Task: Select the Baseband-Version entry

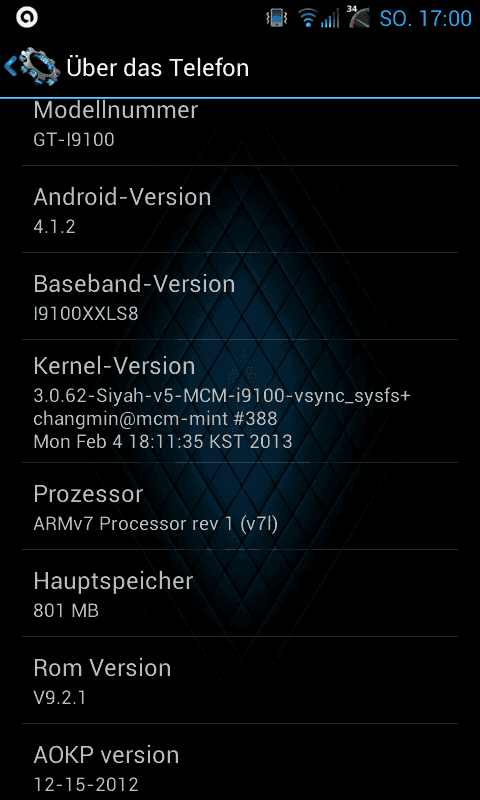Action: tap(240, 296)
